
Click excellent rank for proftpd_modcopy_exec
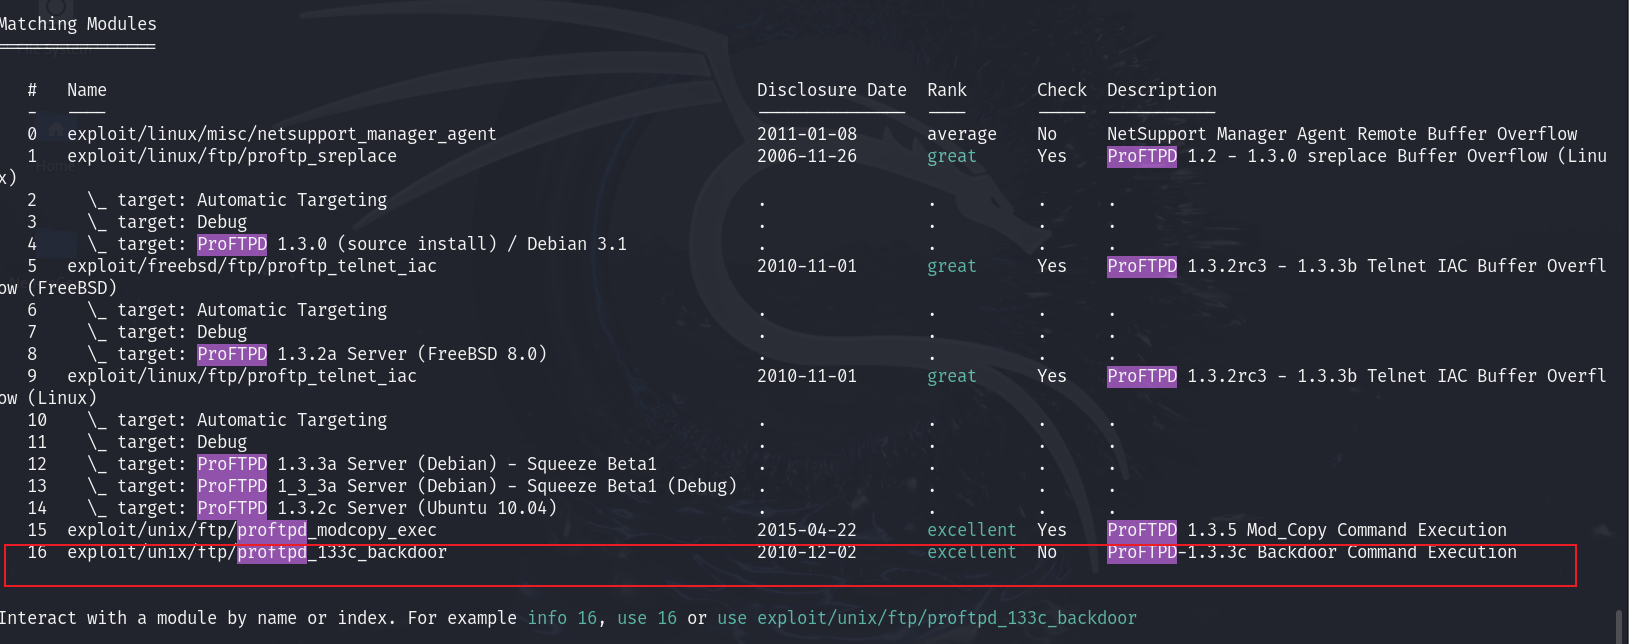click(972, 530)
